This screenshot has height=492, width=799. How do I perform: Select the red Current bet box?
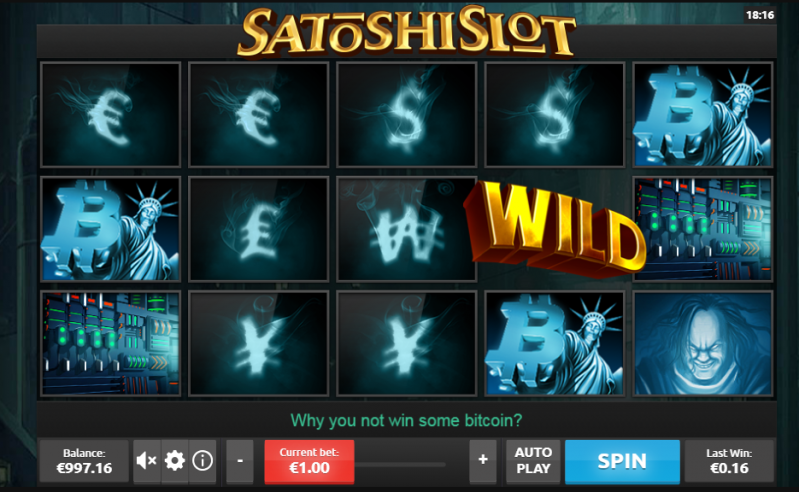(309, 461)
